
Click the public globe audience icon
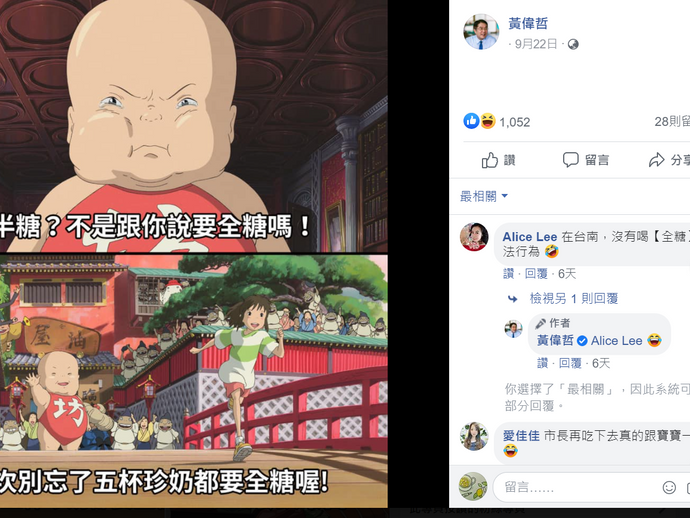[573, 44]
